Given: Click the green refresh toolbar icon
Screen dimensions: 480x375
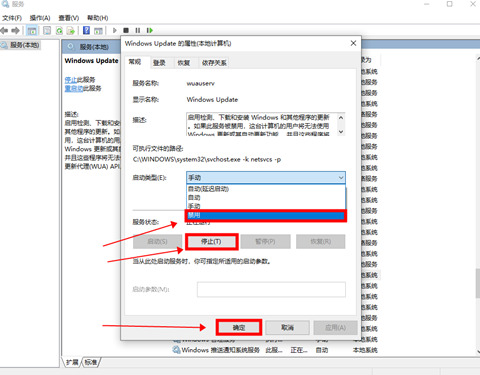Looking at the screenshot, I should [59, 31].
